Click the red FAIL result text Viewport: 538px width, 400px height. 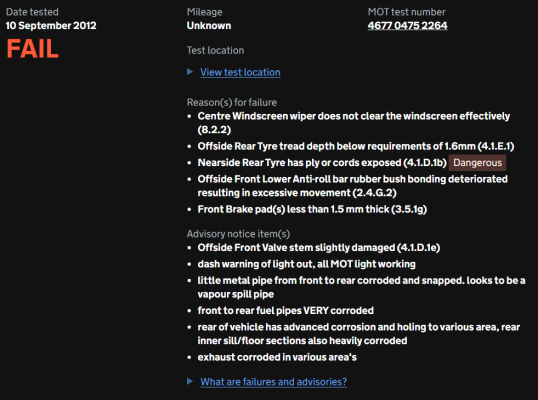click(33, 49)
